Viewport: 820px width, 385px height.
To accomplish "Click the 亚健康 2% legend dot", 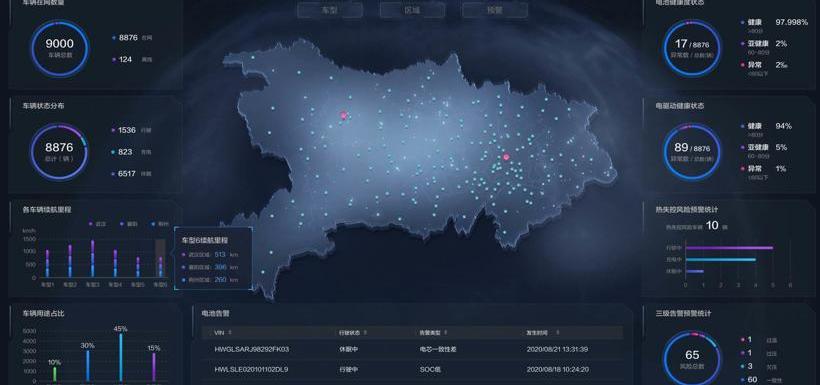I will pyautogui.click(x=742, y=44).
